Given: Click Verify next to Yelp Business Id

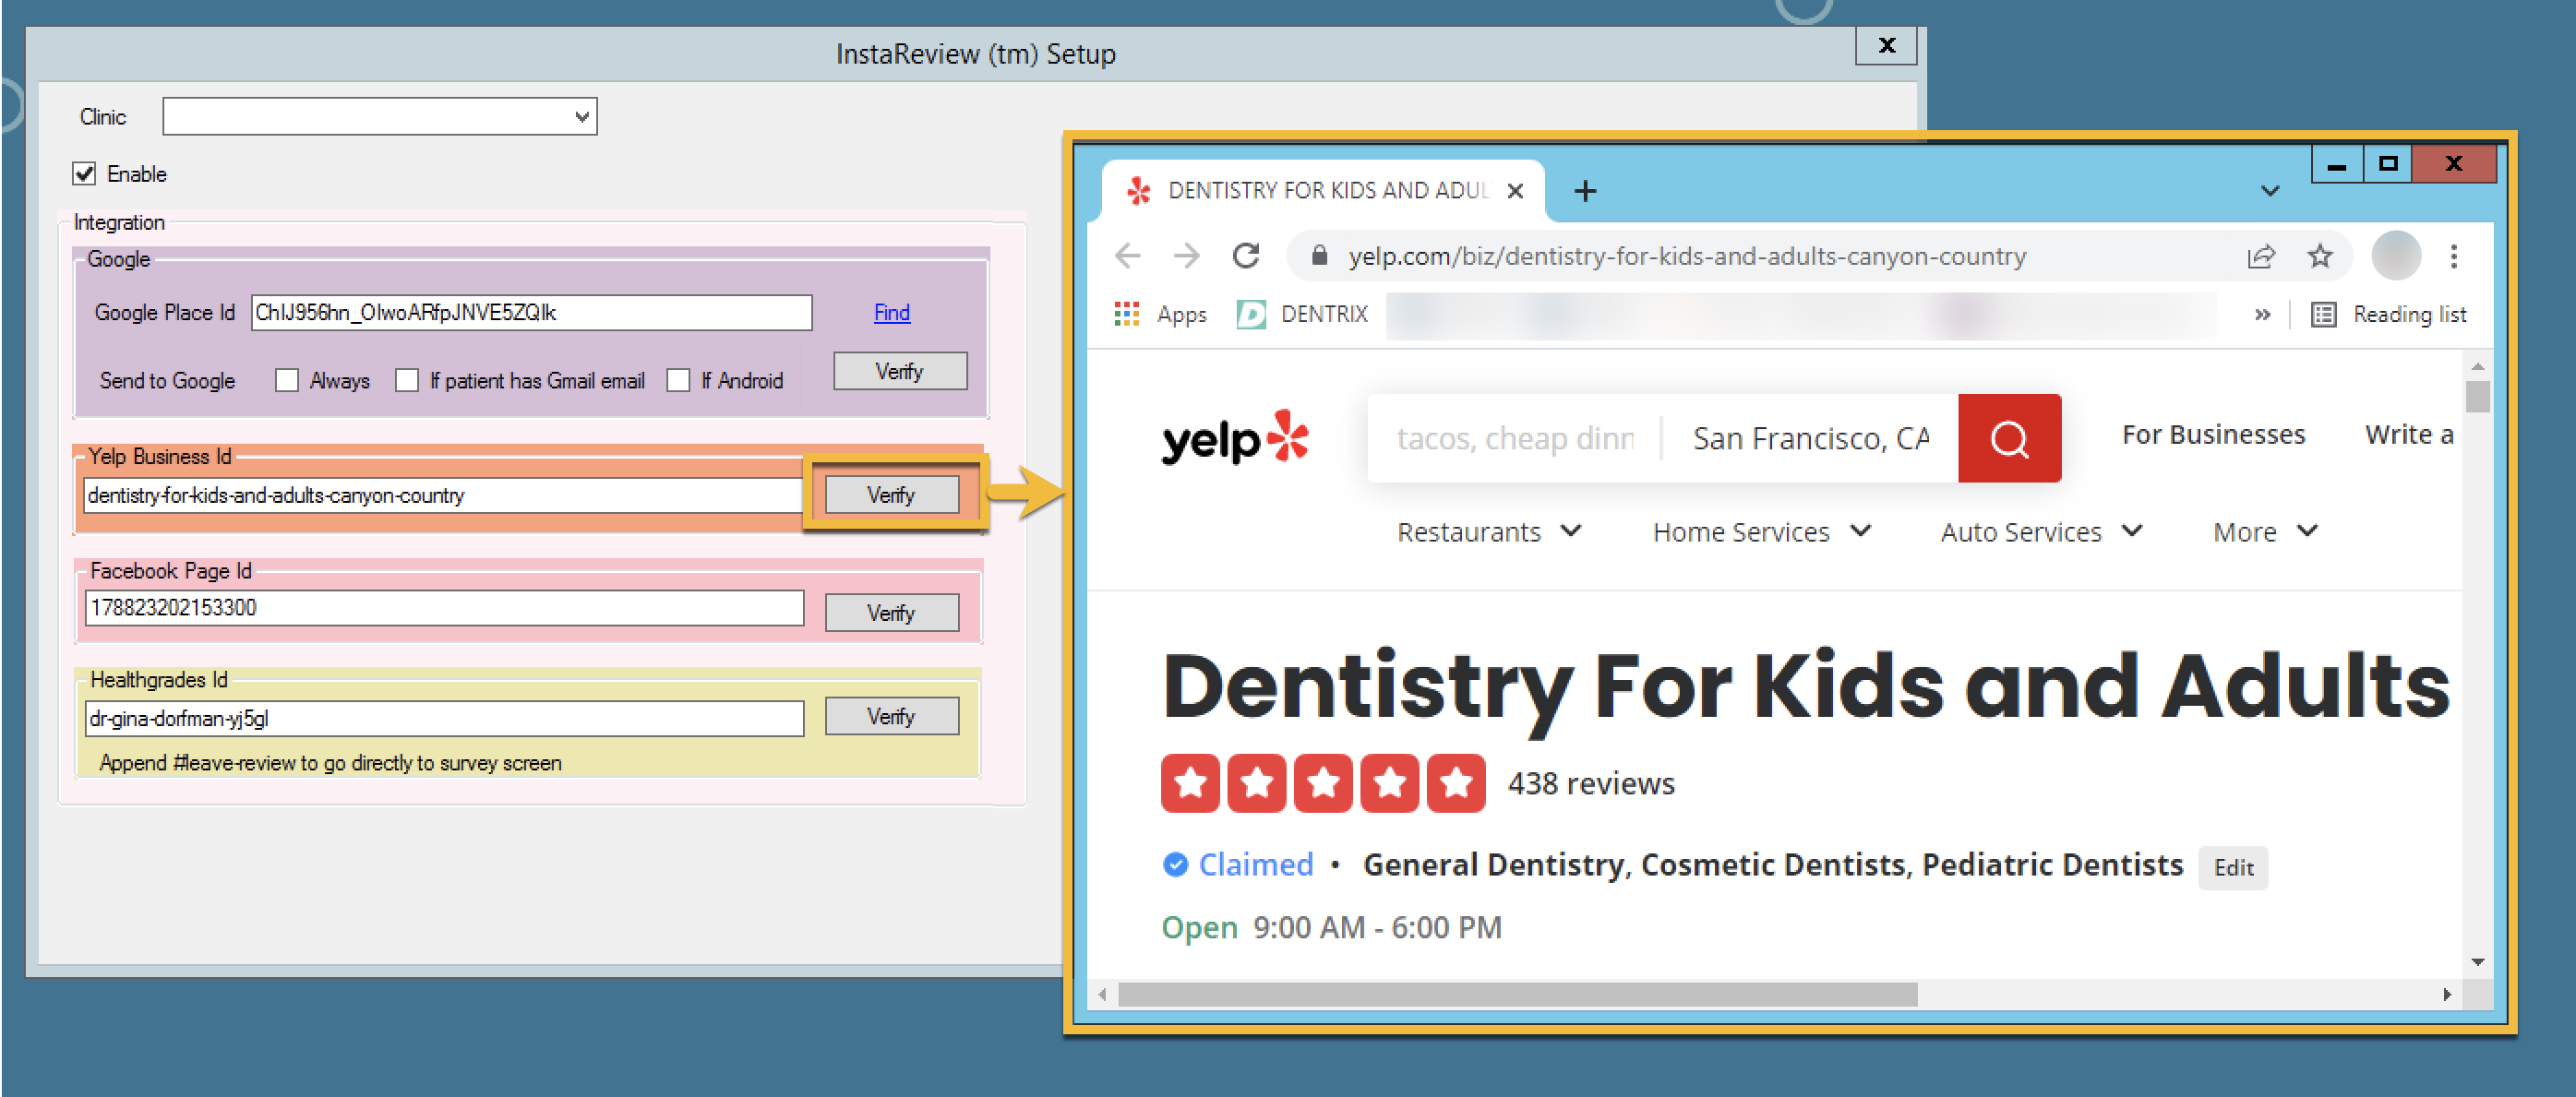Looking at the screenshot, I should [891, 495].
